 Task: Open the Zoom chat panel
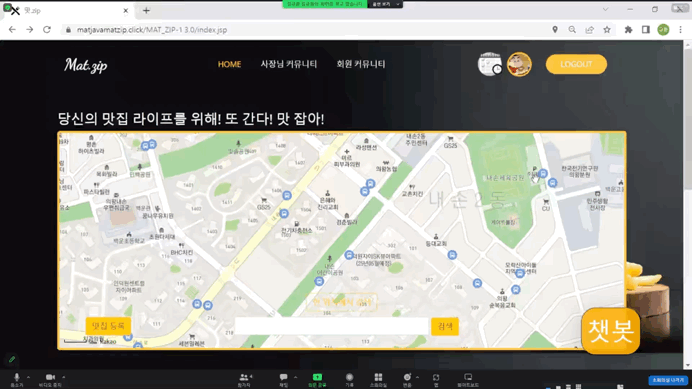[283, 379]
